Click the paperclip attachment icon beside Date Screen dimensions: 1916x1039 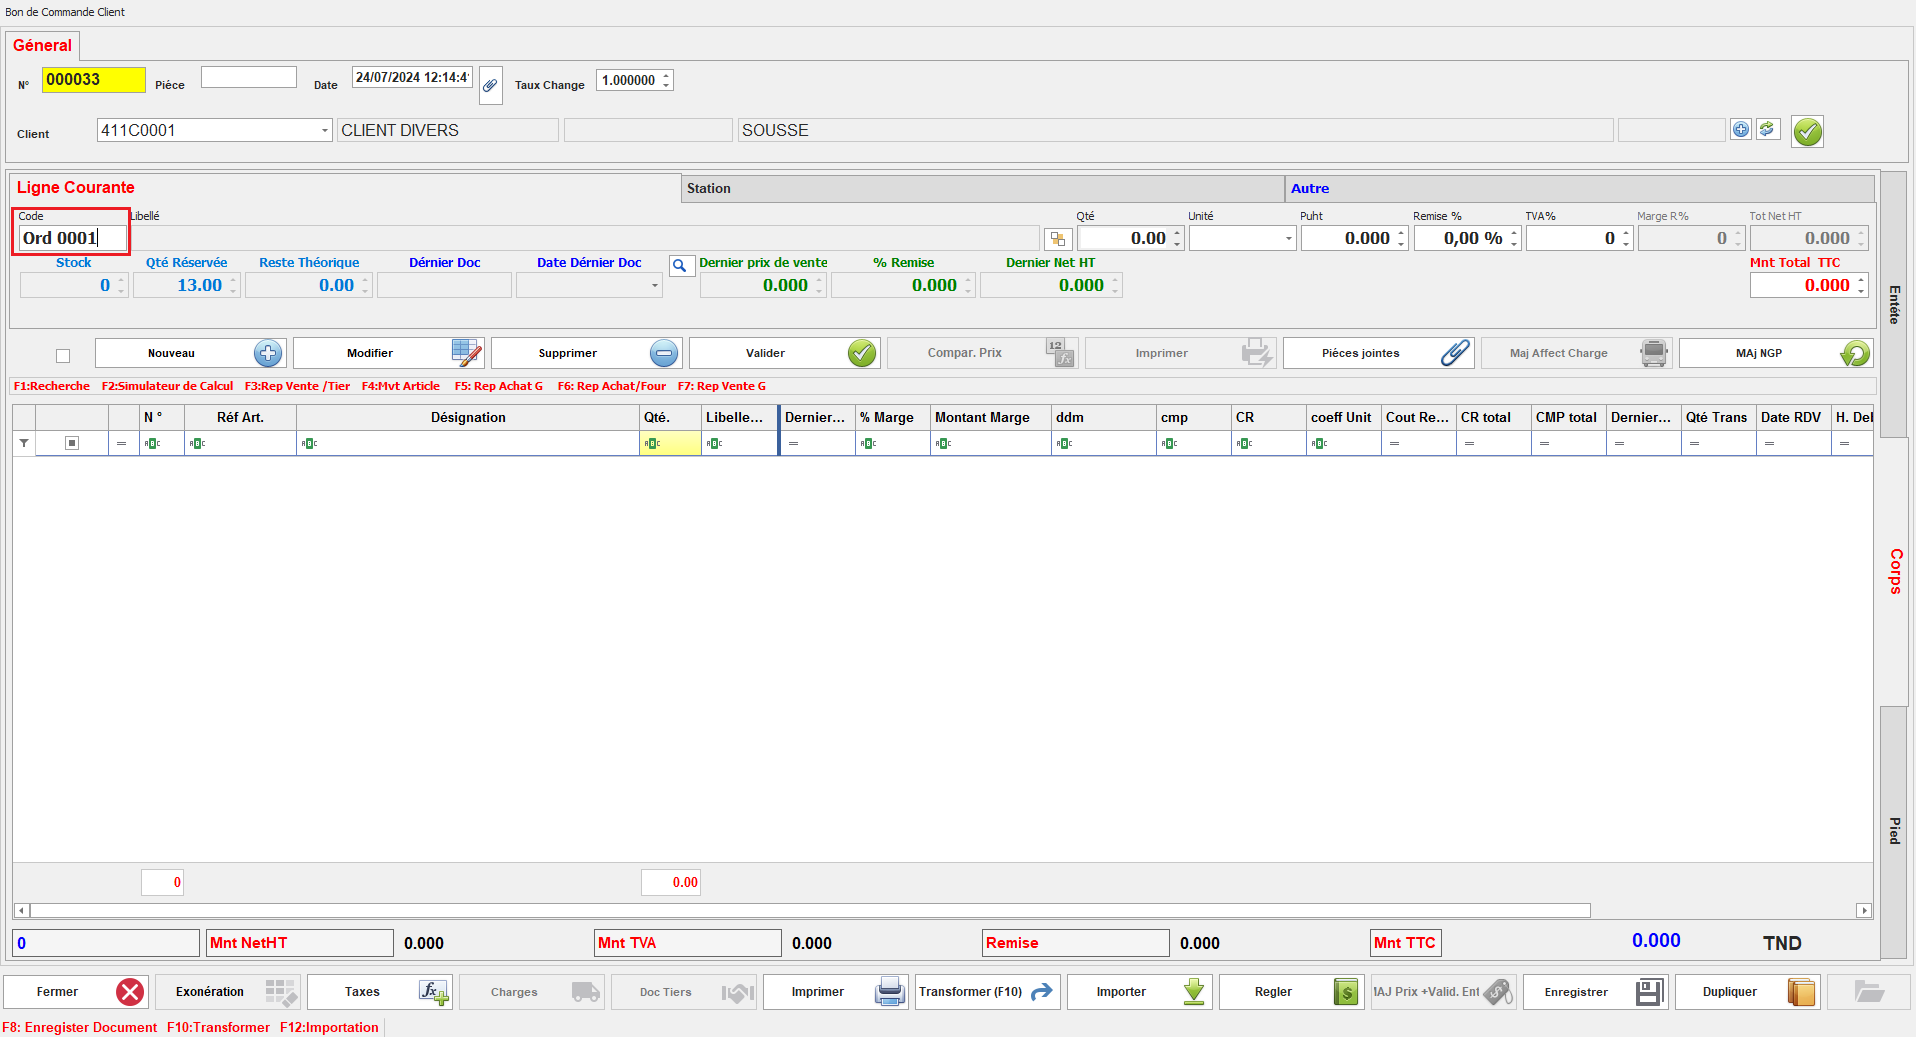[490, 85]
